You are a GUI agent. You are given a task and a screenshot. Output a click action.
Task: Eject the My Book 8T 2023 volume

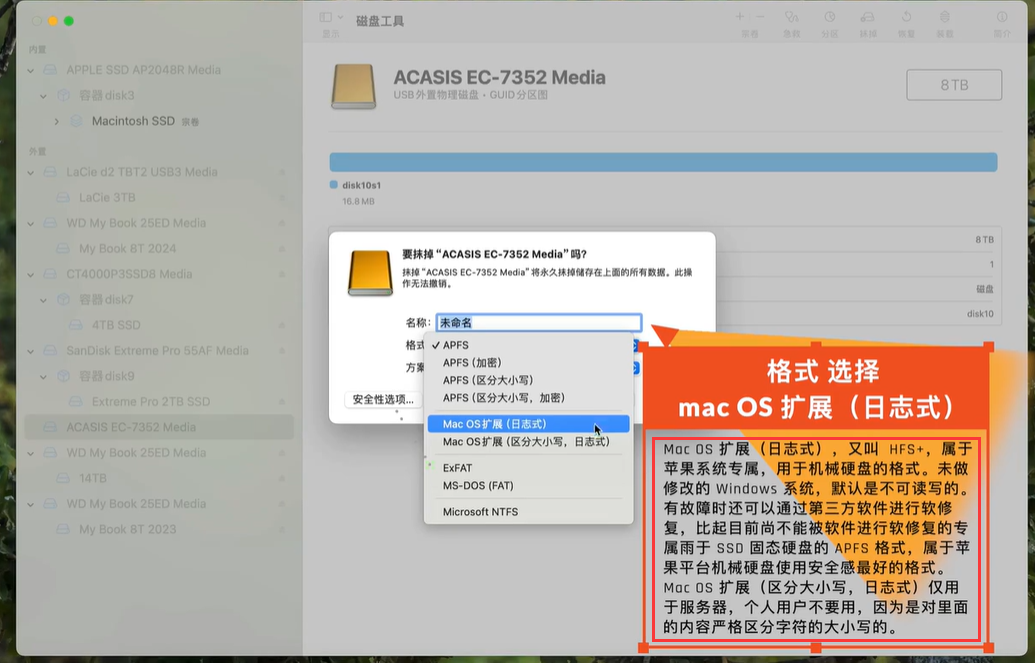(282, 530)
